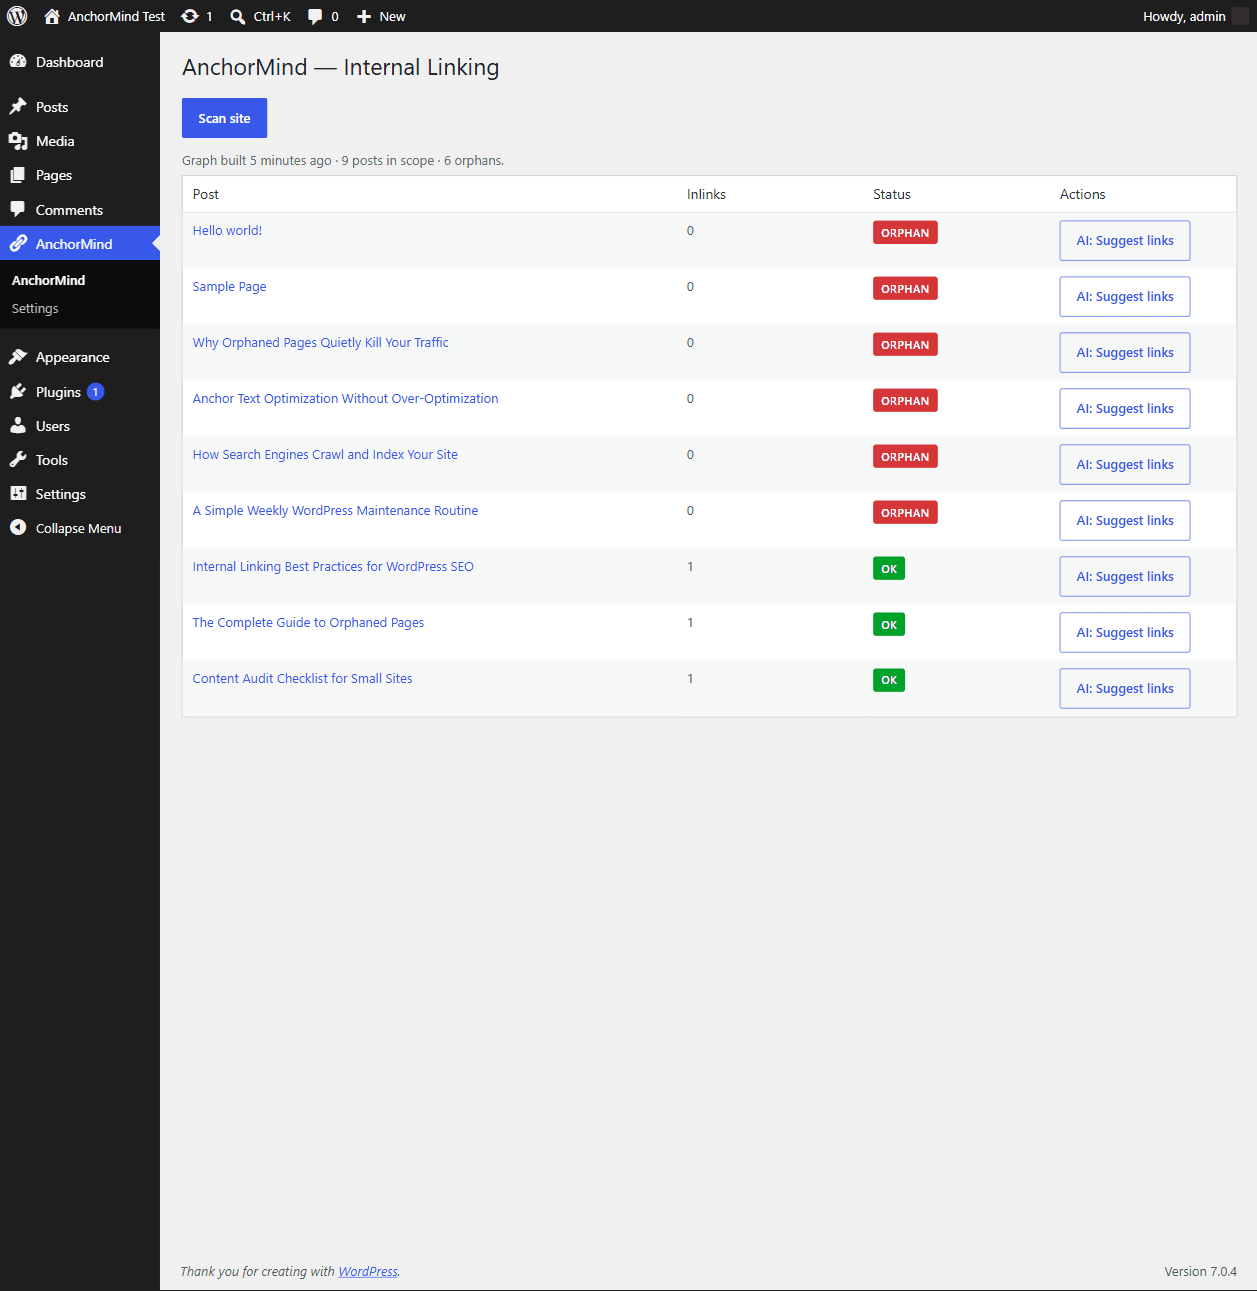
Task: Suggest links for Internal Linking Best Practices
Action: point(1125,577)
